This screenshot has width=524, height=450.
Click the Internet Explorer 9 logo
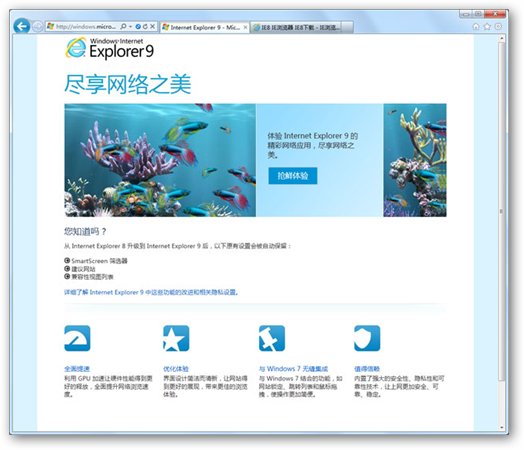110,48
